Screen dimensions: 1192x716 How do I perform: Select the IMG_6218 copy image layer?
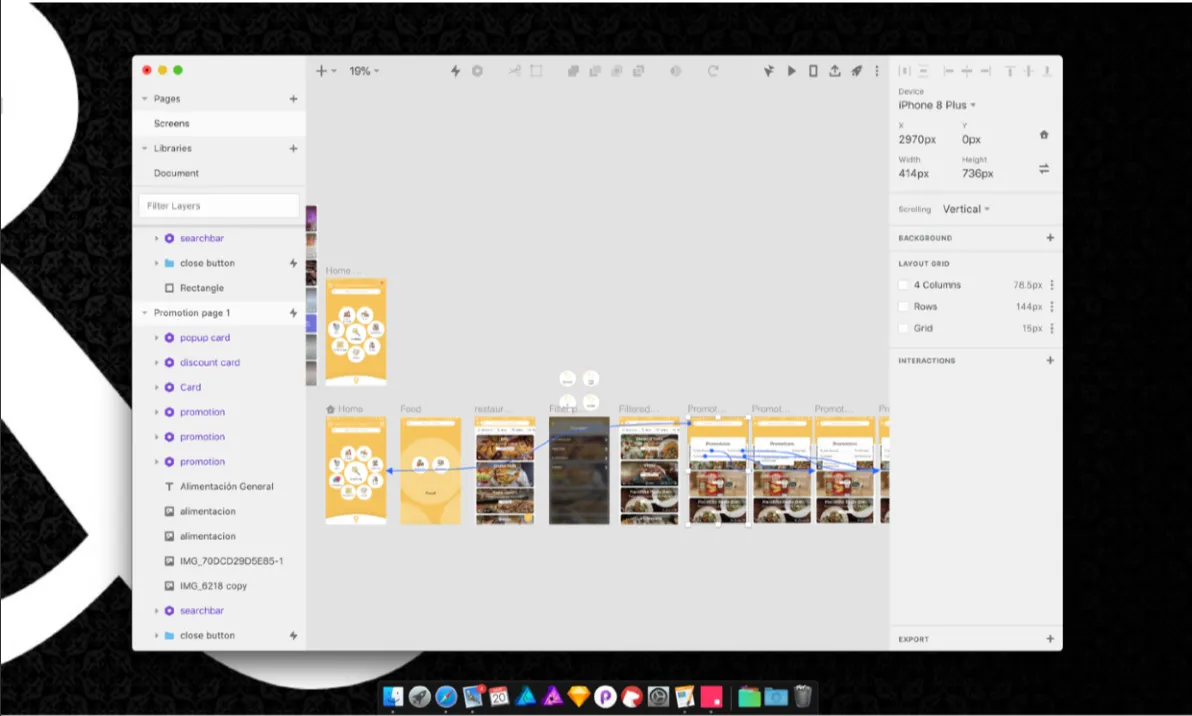pyautogui.click(x=219, y=586)
